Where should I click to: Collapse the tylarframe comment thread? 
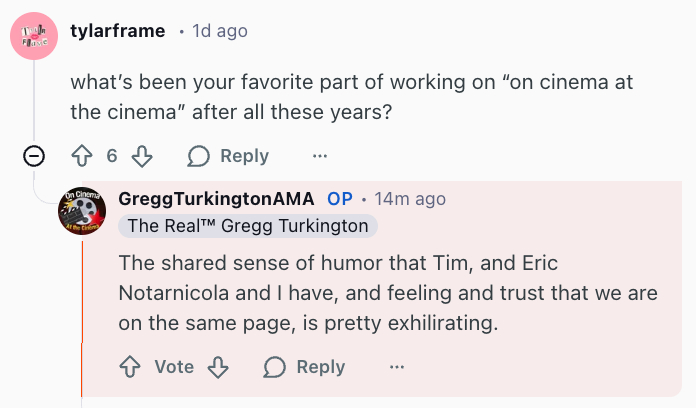click(34, 156)
